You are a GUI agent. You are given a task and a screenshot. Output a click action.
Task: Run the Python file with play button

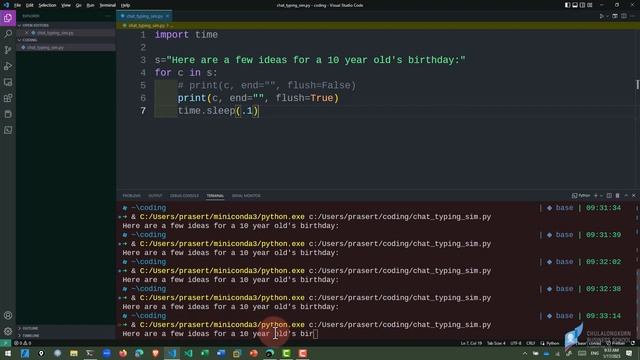(601, 16)
